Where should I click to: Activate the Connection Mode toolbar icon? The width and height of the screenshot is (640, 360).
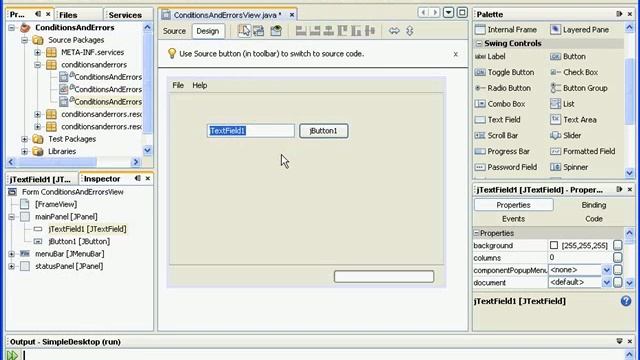click(258, 31)
